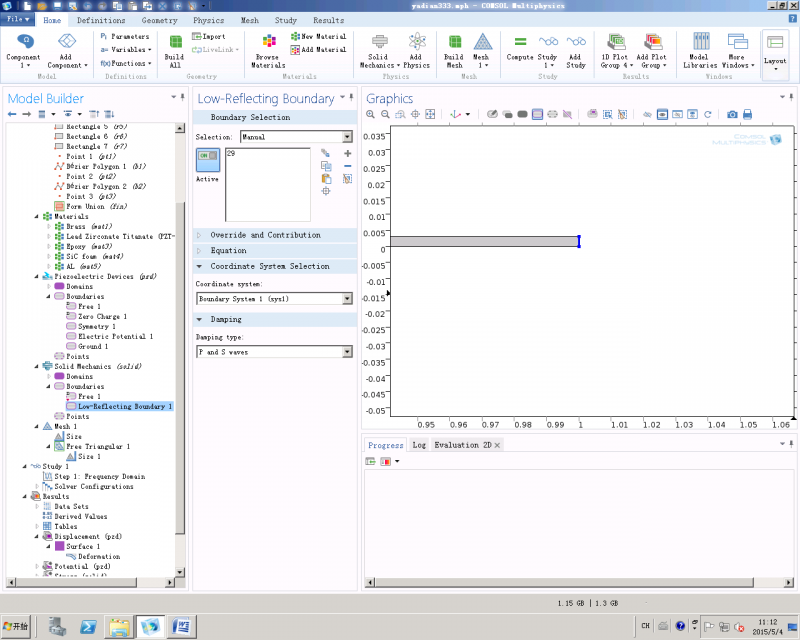Click Build All geometry icon
This screenshot has width=800, height=640.
pos(176,48)
